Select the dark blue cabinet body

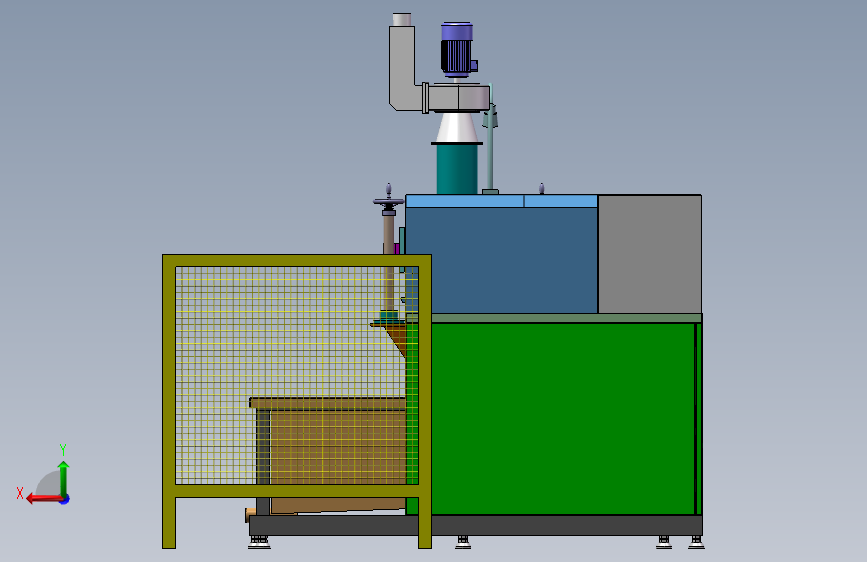tap(502, 260)
